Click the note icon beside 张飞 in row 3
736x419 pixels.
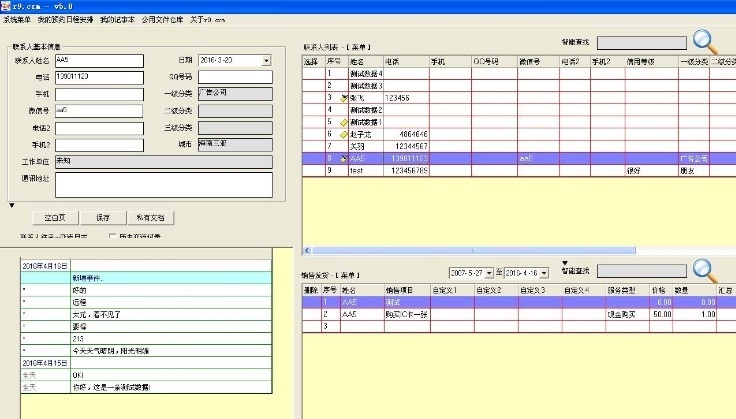344,98
